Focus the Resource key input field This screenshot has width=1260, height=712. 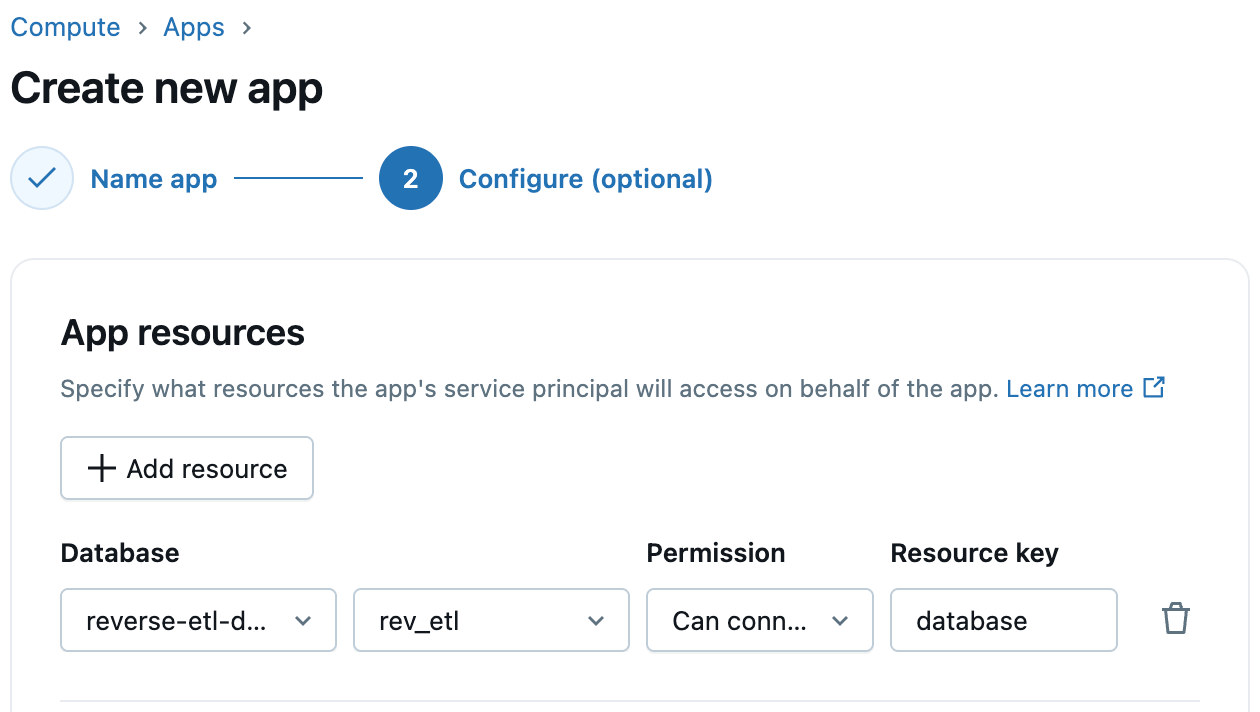[x=1003, y=621]
